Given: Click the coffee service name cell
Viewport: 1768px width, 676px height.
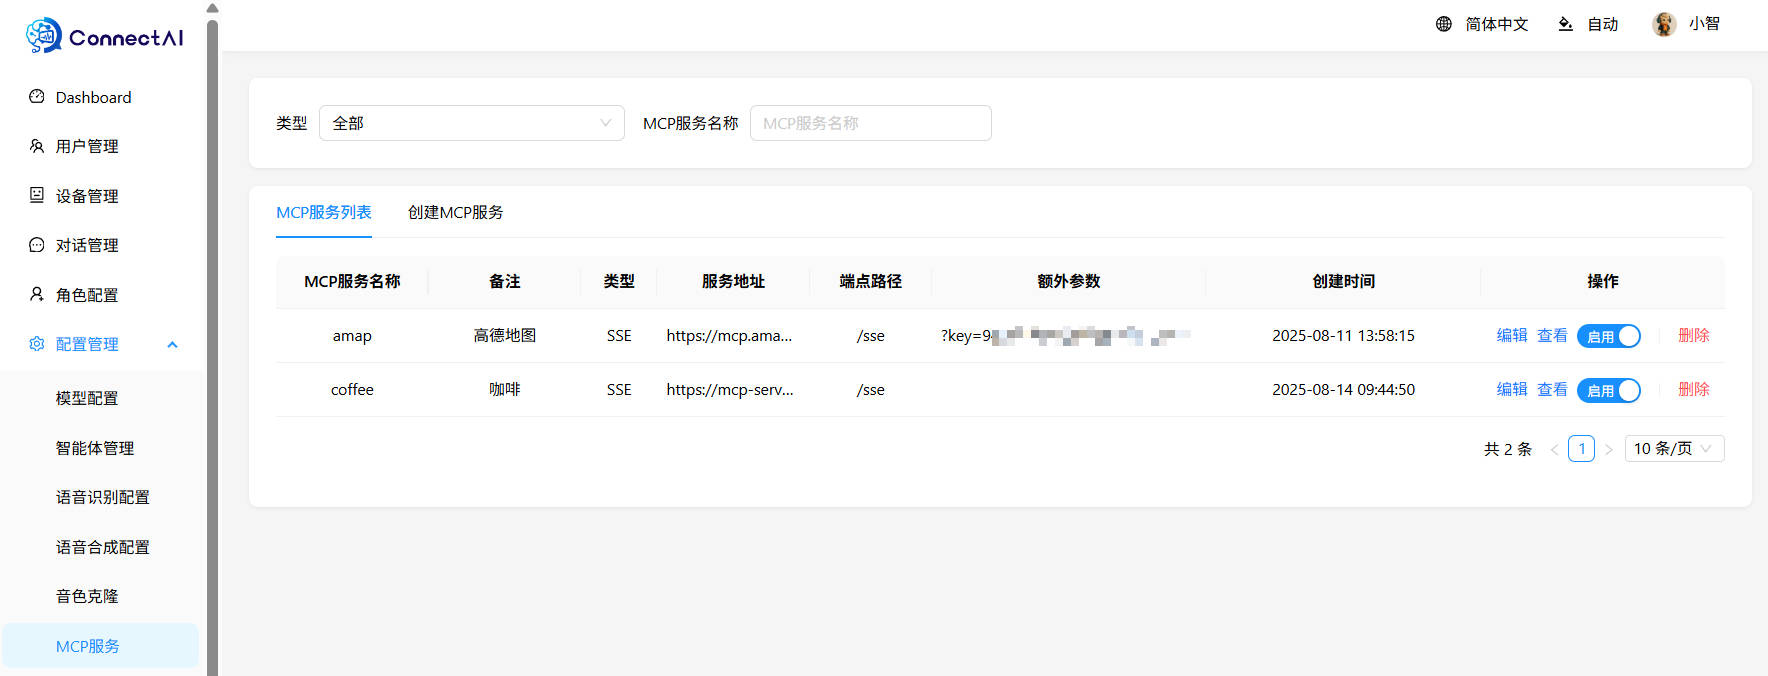Looking at the screenshot, I should click(x=352, y=390).
